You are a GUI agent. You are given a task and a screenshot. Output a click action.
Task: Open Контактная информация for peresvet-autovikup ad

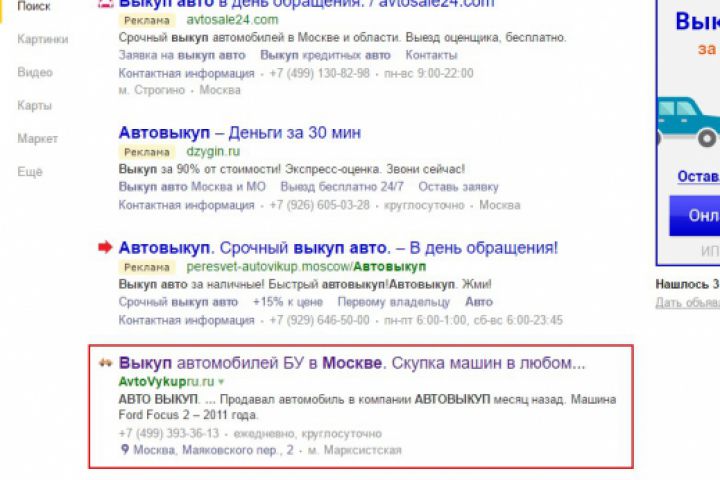pyautogui.click(x=186, y=320)
